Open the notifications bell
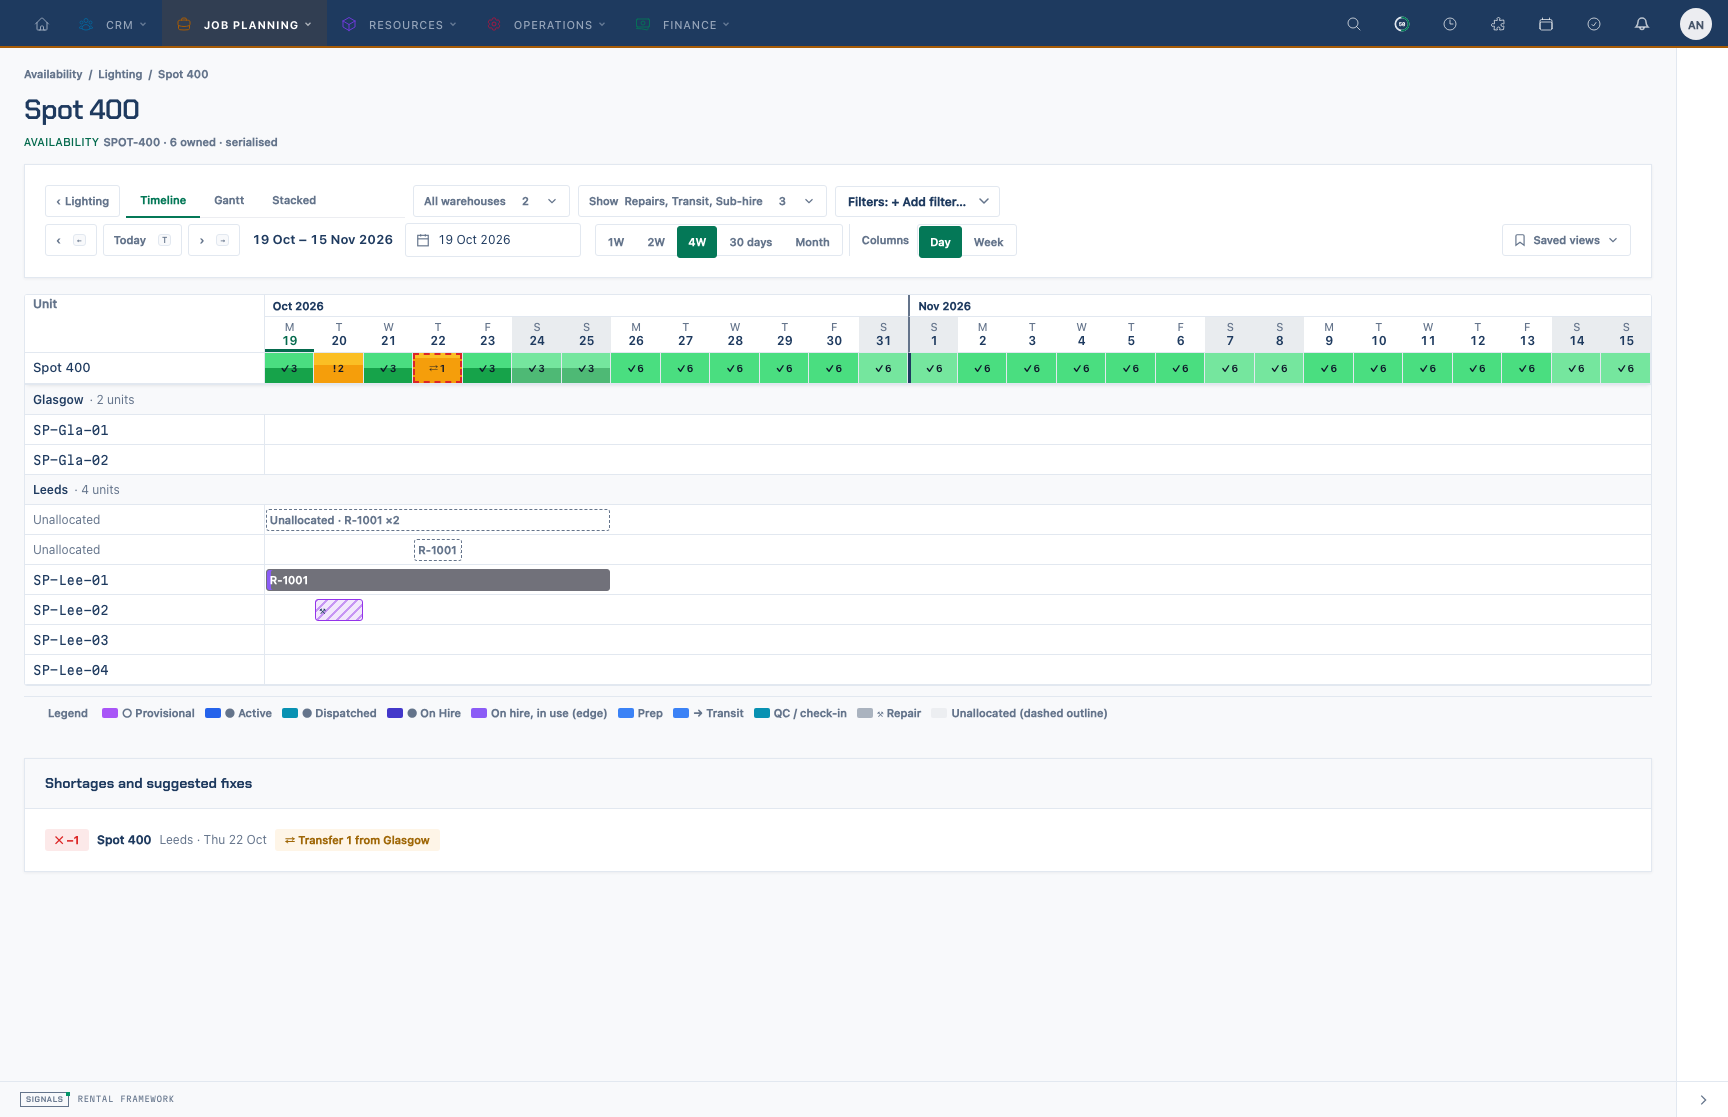1728x1117 pixels. [x=1642, y=24]
